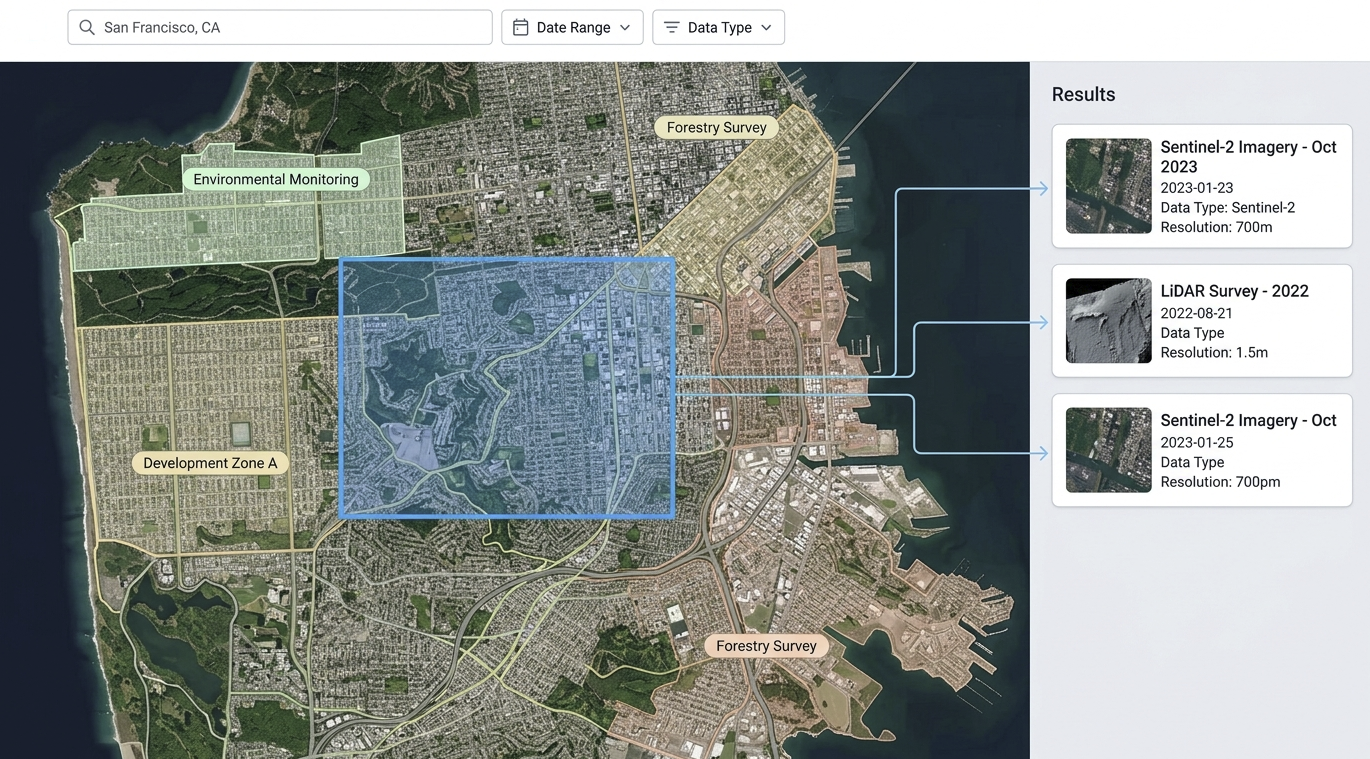Click arrowhead pointing to Sentinel-2 2023-01-25 card
1370x759 pixels.
tap(1042, 453)
